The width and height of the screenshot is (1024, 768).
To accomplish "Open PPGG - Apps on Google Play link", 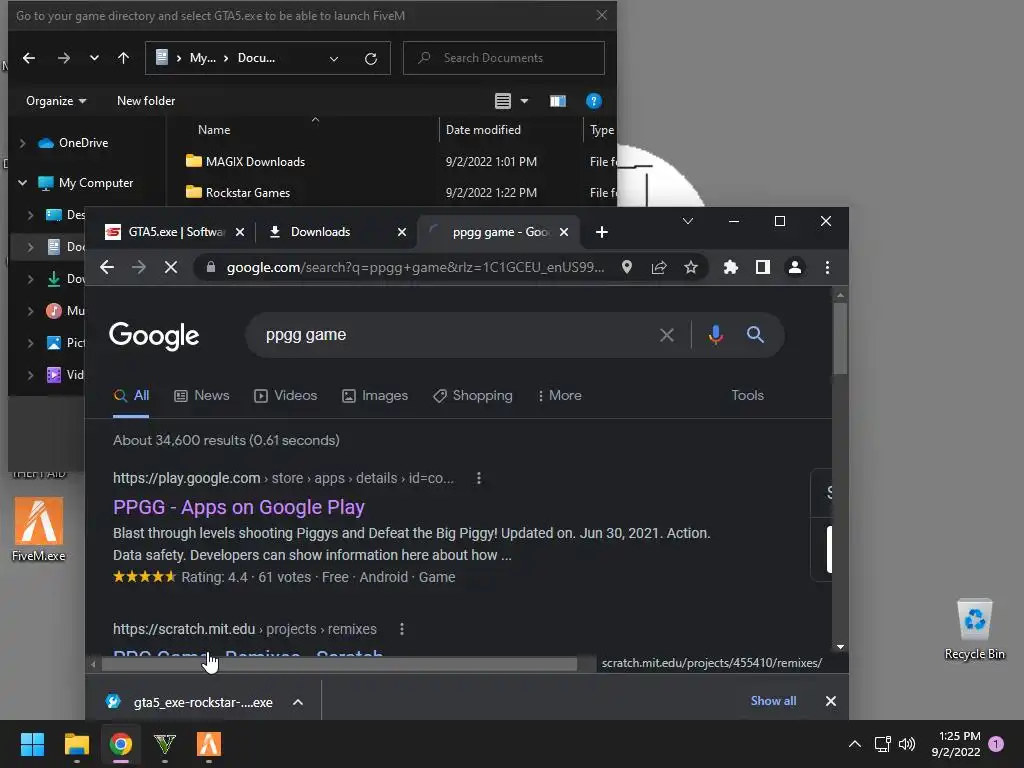I will pos(238,507).
